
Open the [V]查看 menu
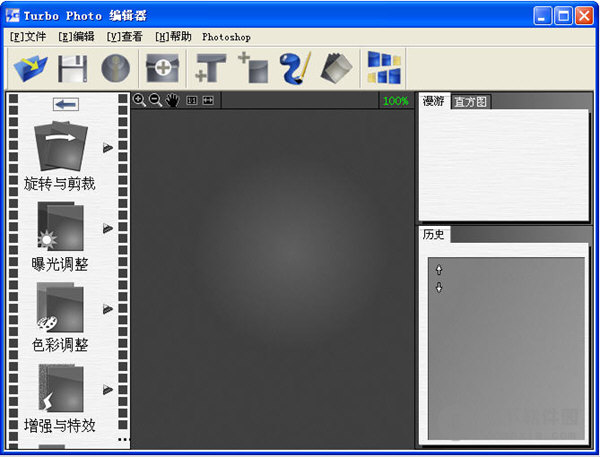[x=124, y=37]
